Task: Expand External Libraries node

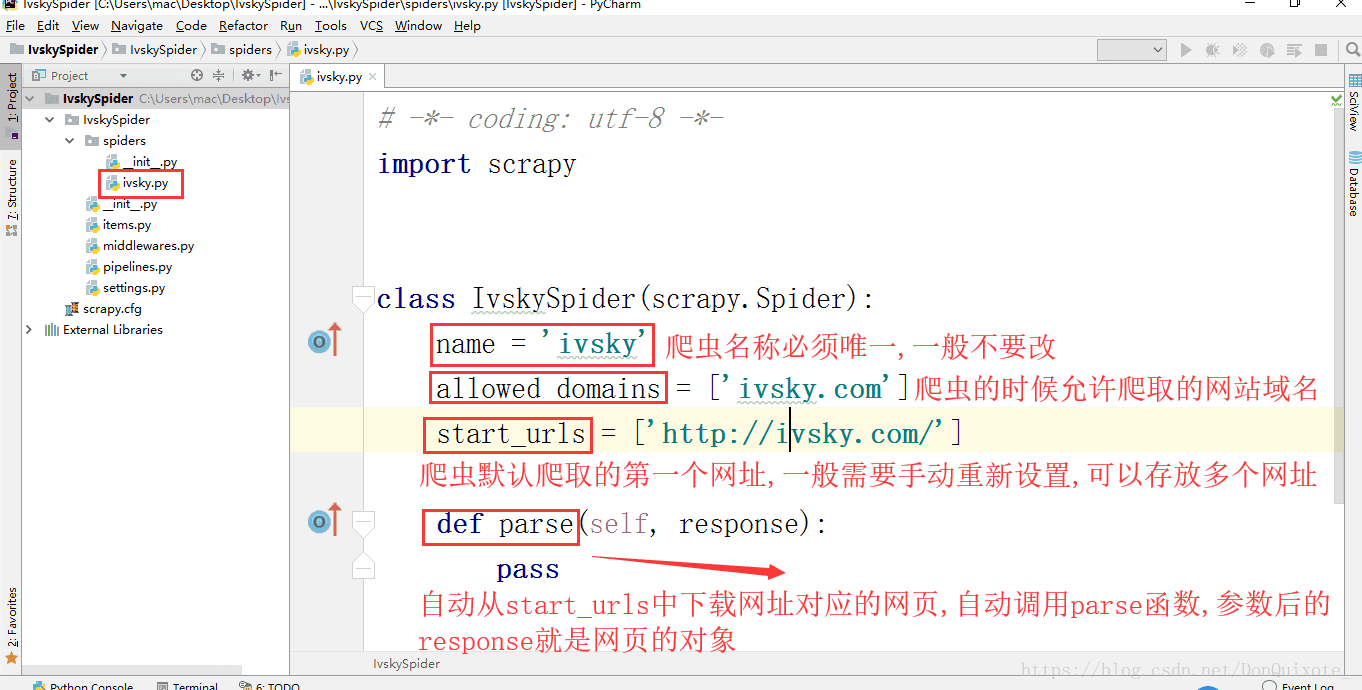Action: tap(29, 329)
